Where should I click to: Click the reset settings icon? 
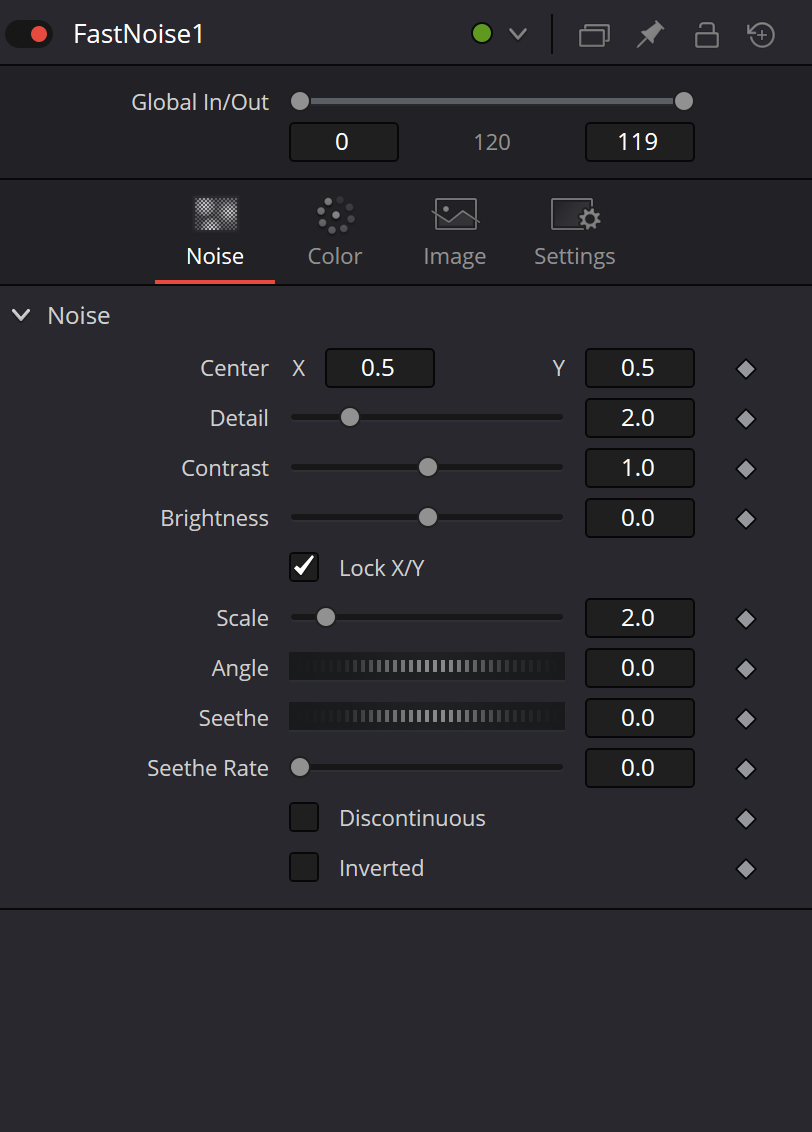pyautogui.click(x=761, y=34)
